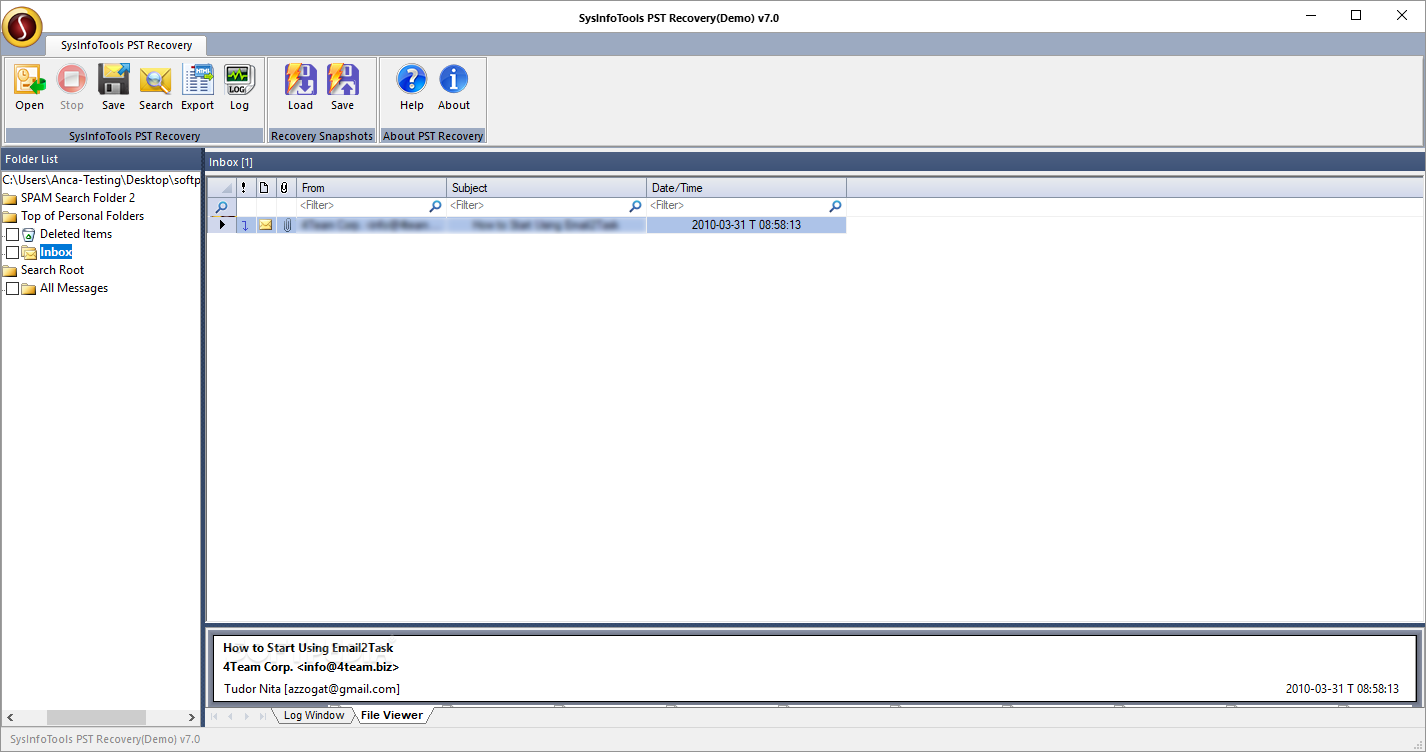Image resolution: width=1426 pixels, height=752 pixels.
Task: Click the preview pane date 2010-03-31 T 08:58:13
Action: pos(1342,689)
